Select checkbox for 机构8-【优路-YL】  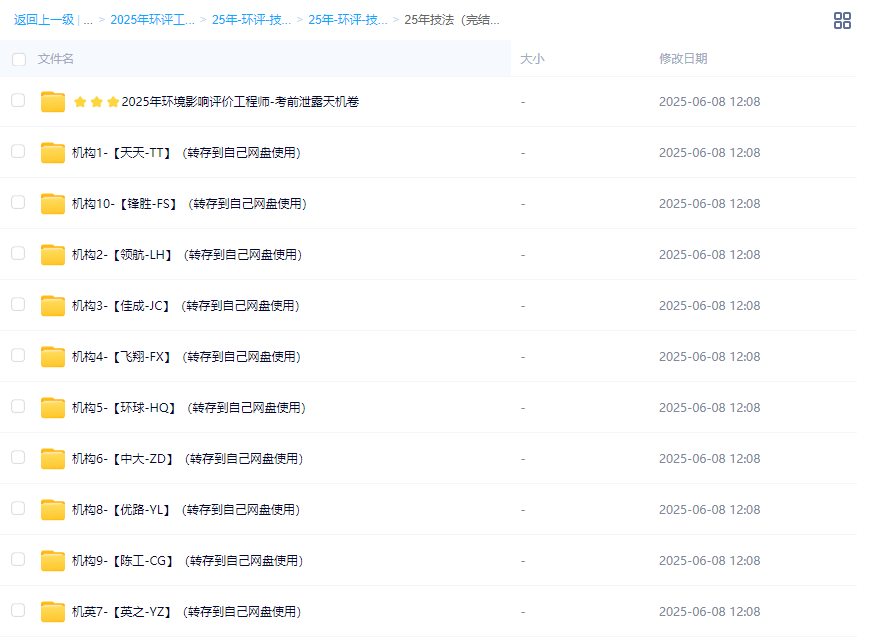tap(18, 508)
